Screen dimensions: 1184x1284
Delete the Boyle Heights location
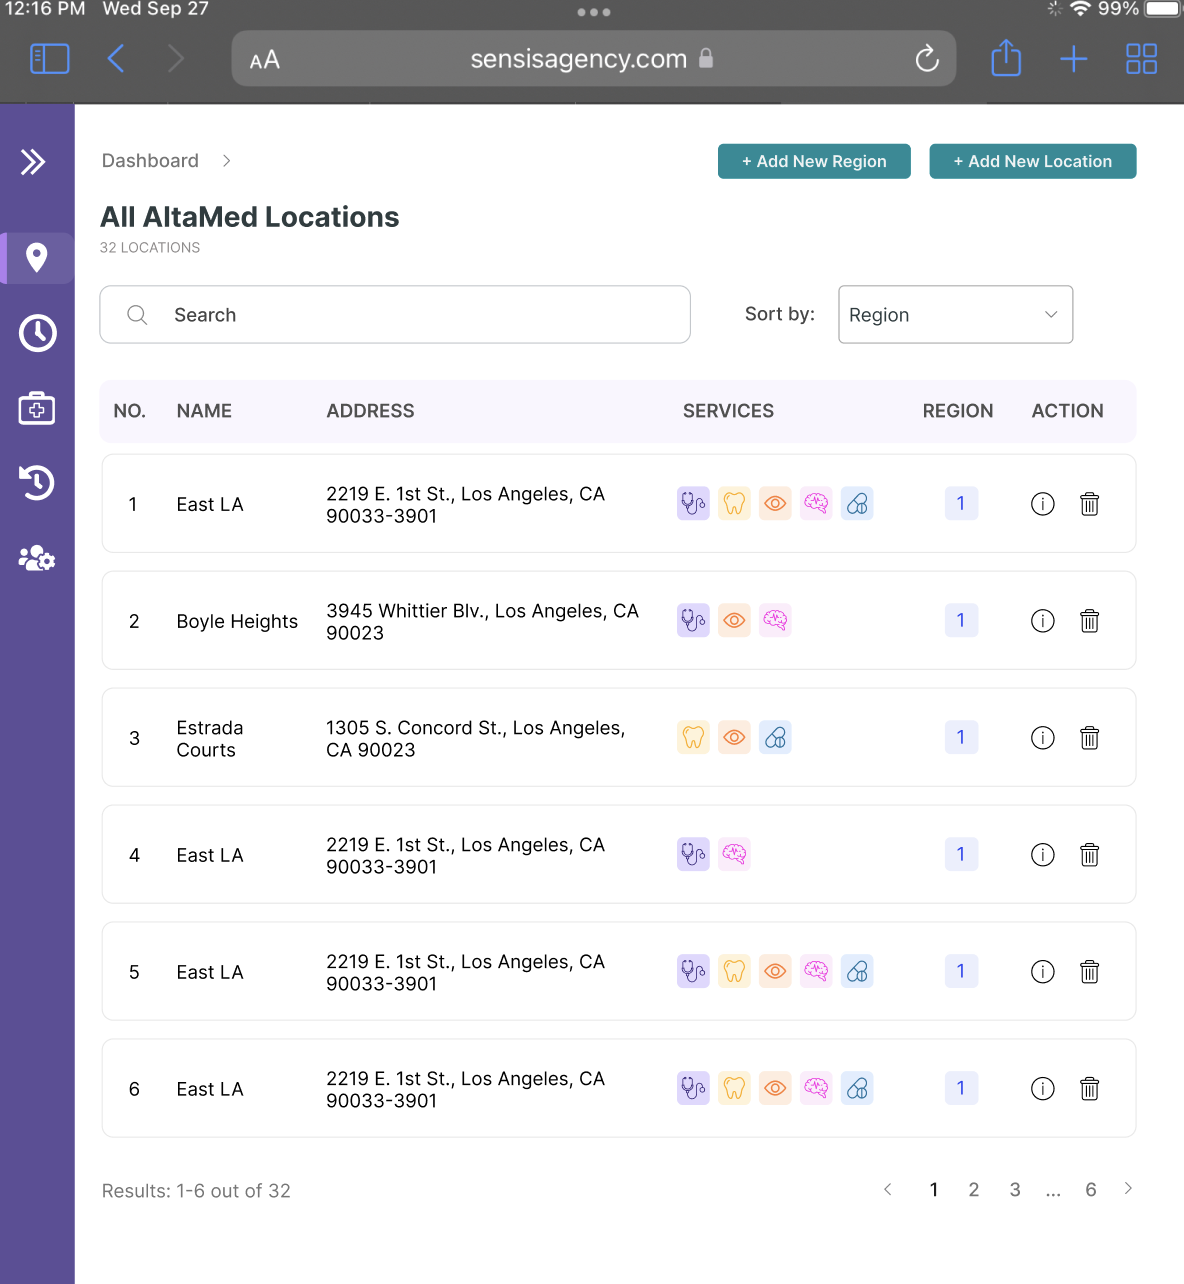pos(1090,621)
